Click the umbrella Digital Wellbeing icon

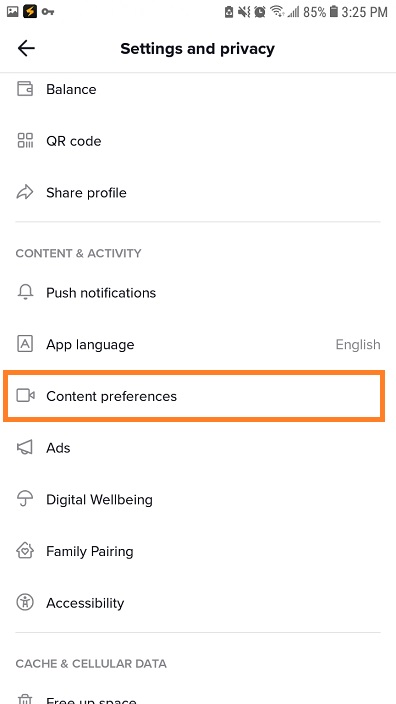tap(25, 499)
